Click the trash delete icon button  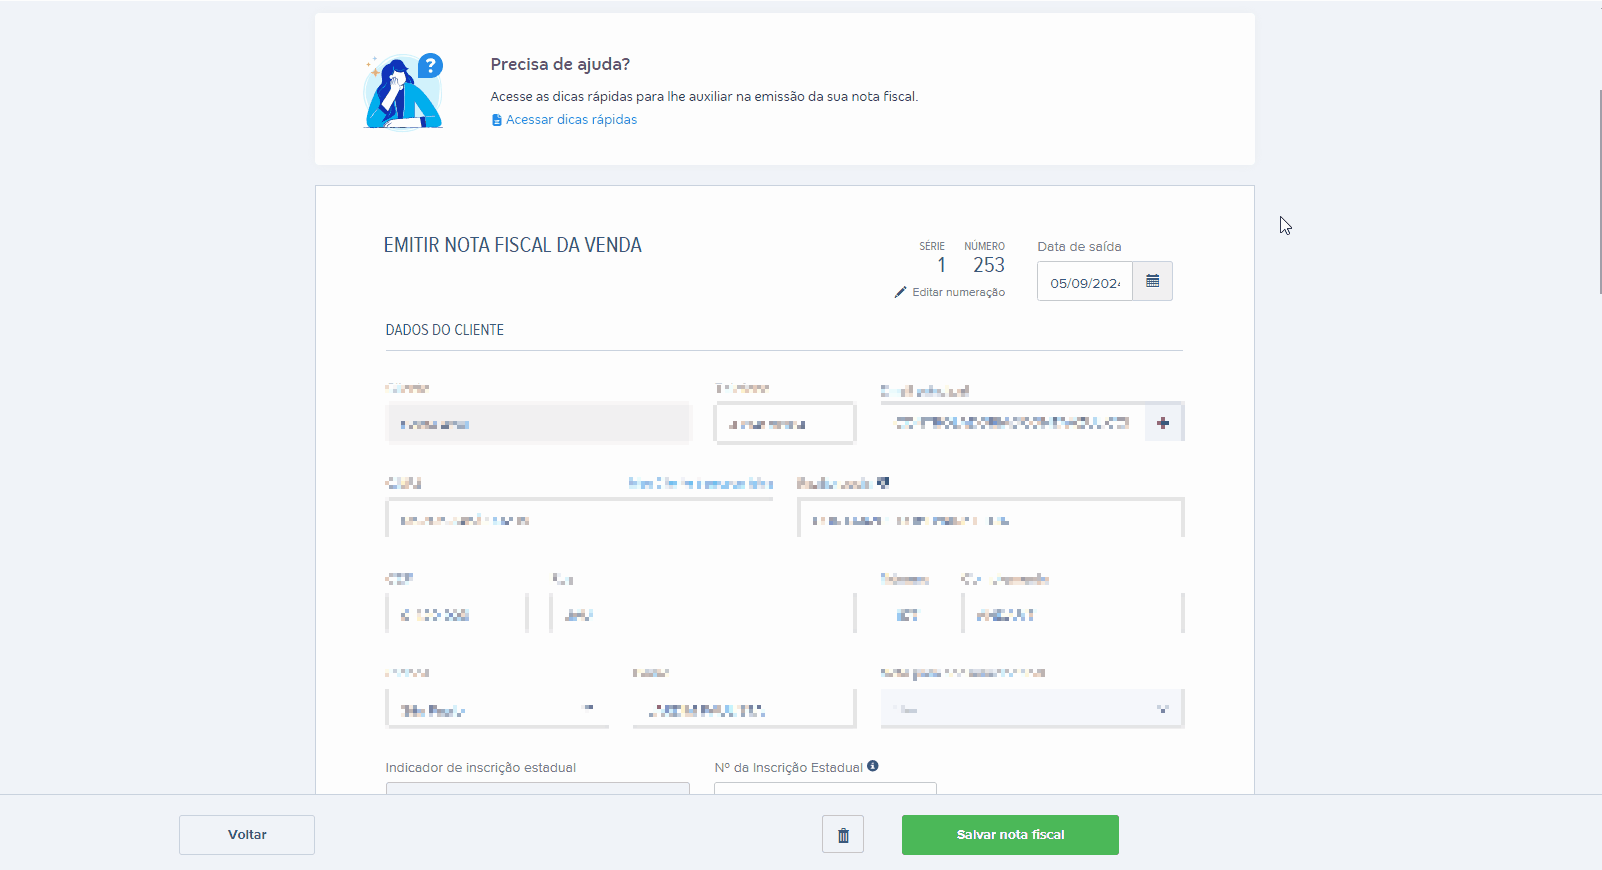pos(843,835)
